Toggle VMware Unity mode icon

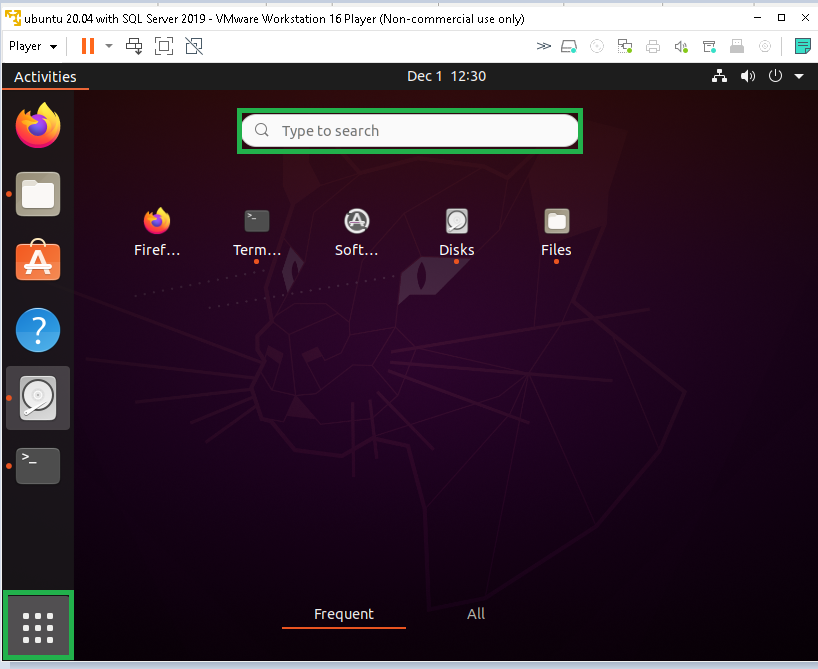pyautogui.click(x=194, y=46)
